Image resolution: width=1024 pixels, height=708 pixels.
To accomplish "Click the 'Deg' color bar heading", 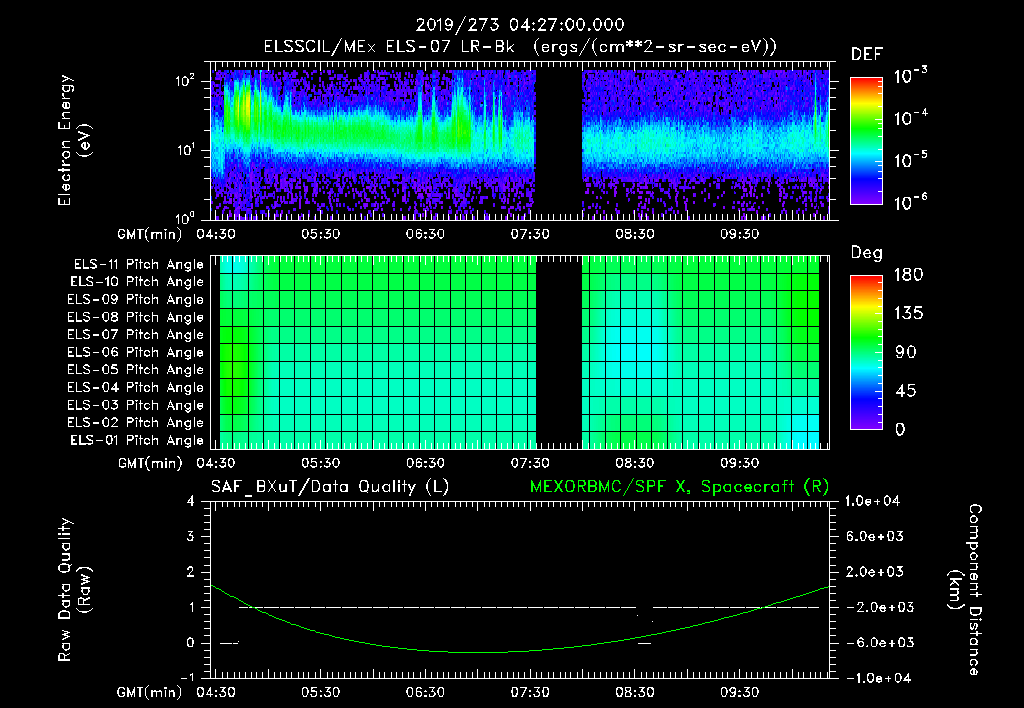I will (x=867, y=253).
